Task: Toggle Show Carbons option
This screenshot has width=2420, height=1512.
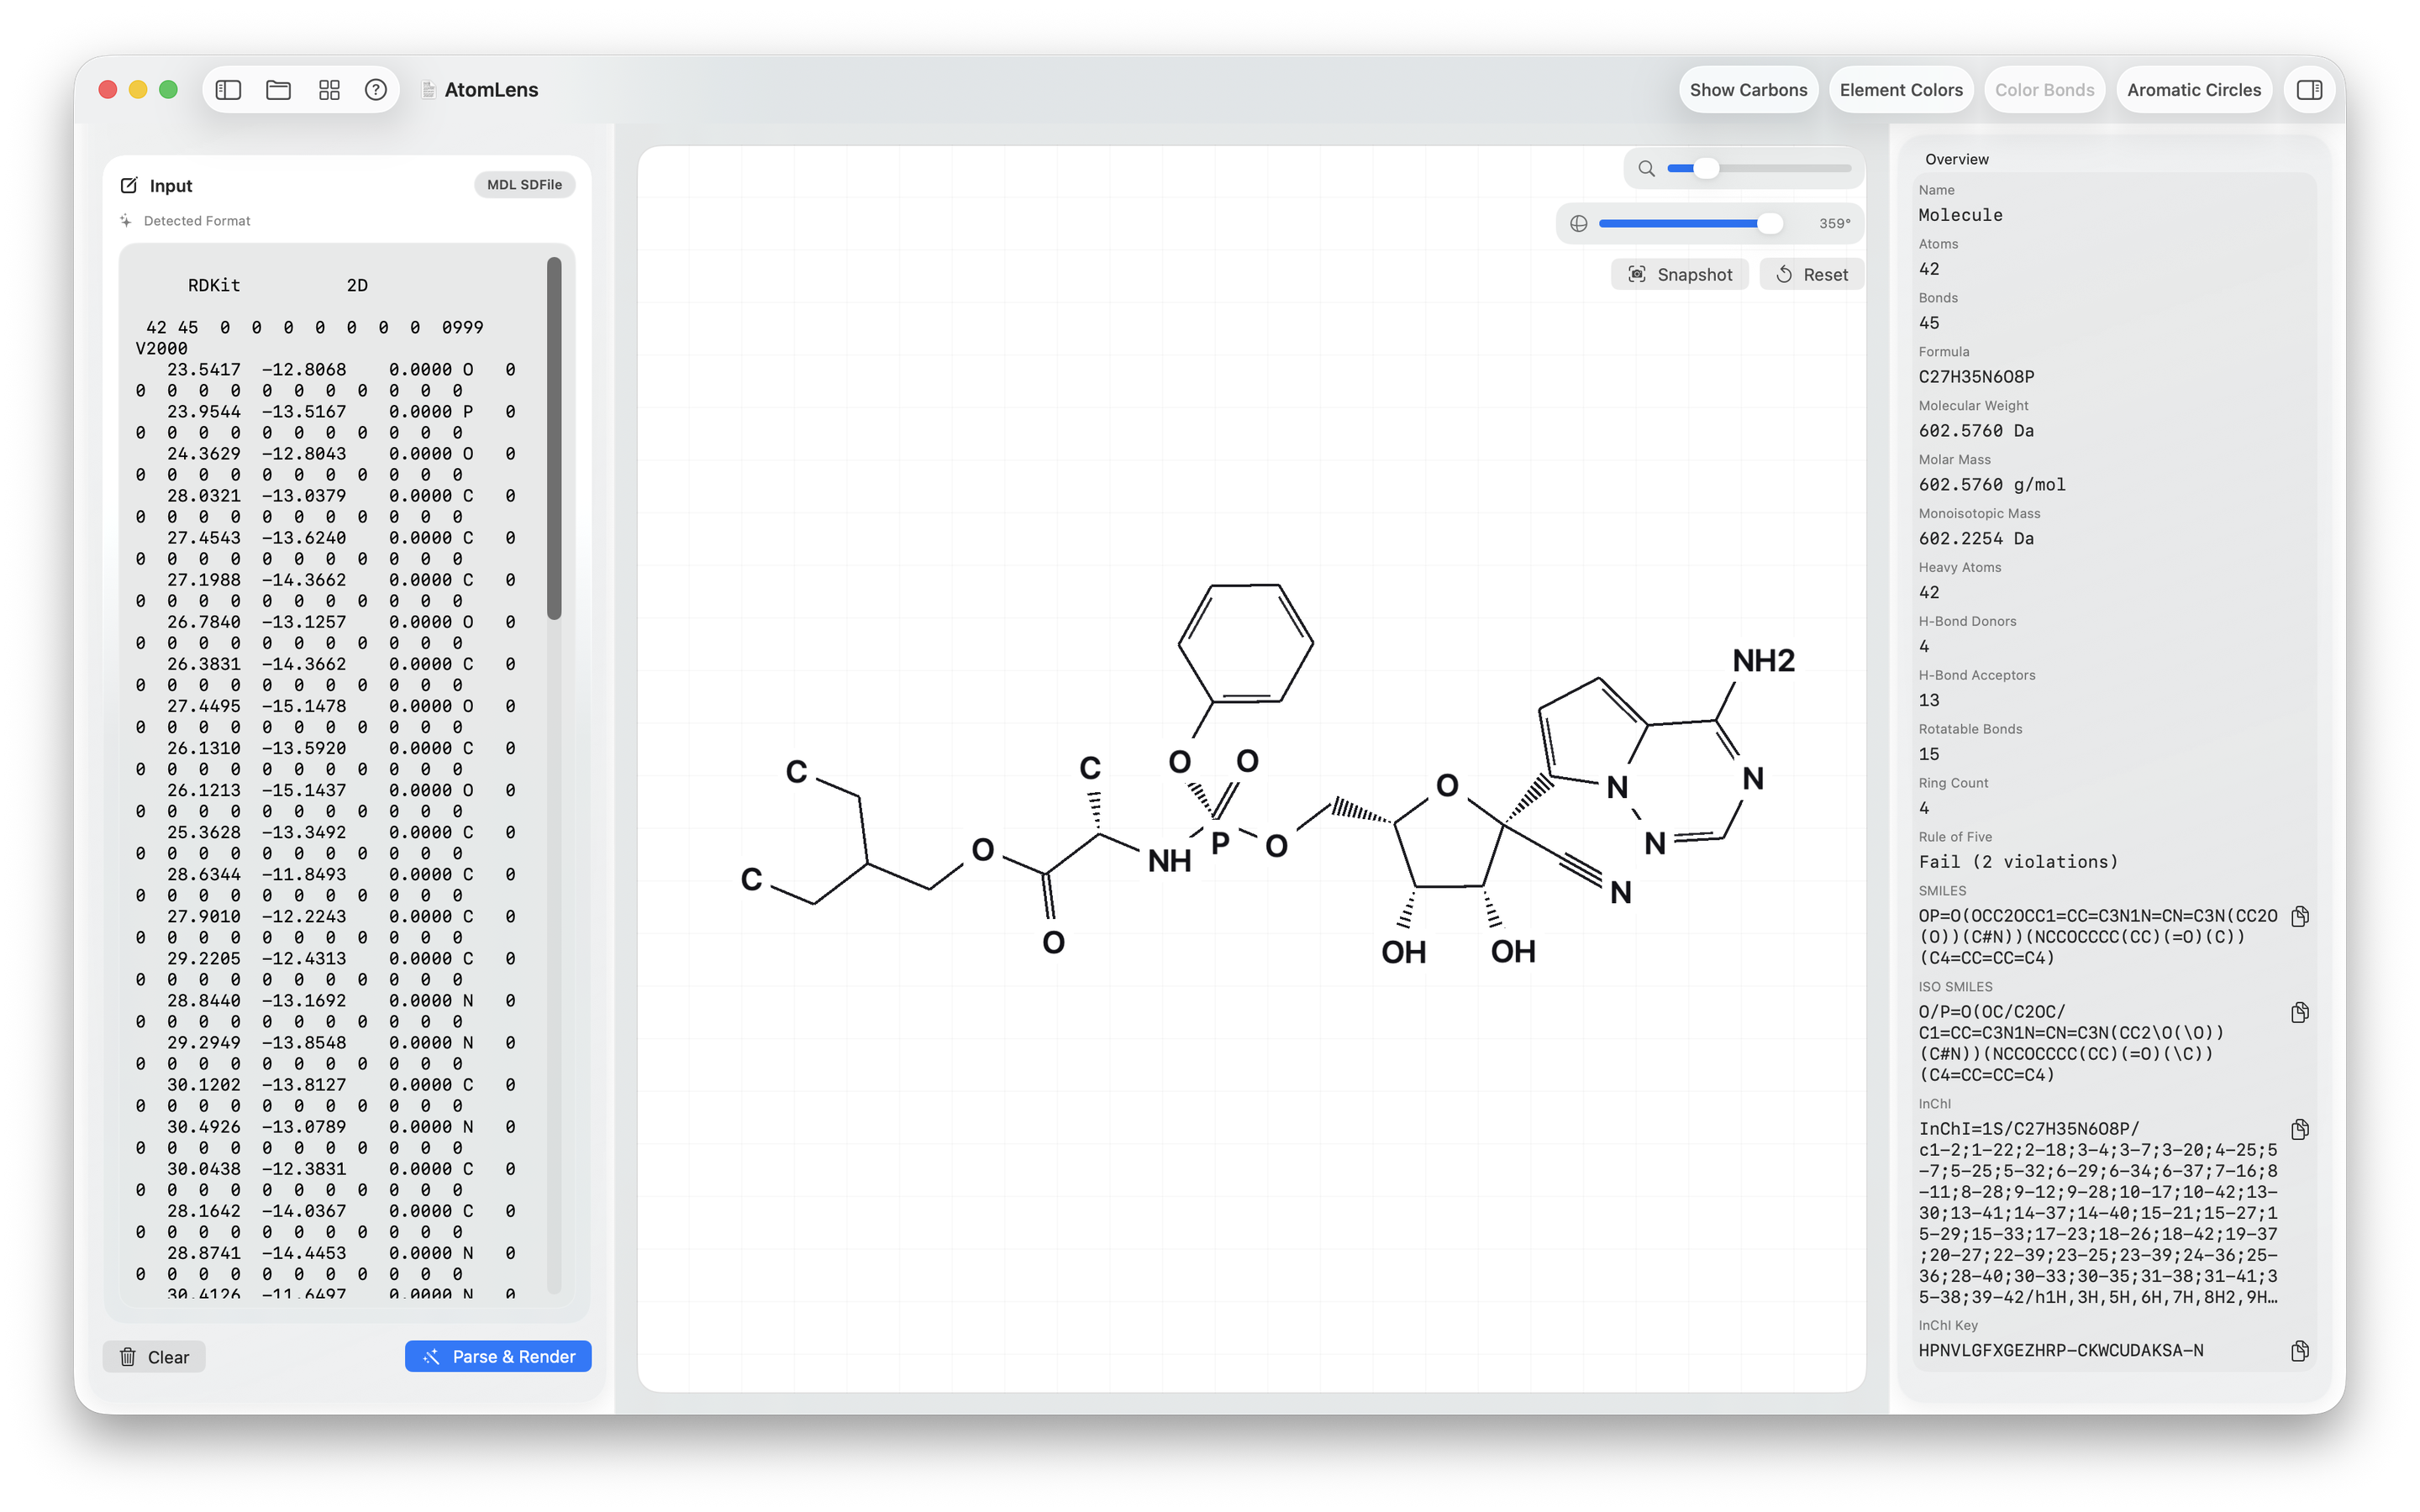Action: 1747,90
